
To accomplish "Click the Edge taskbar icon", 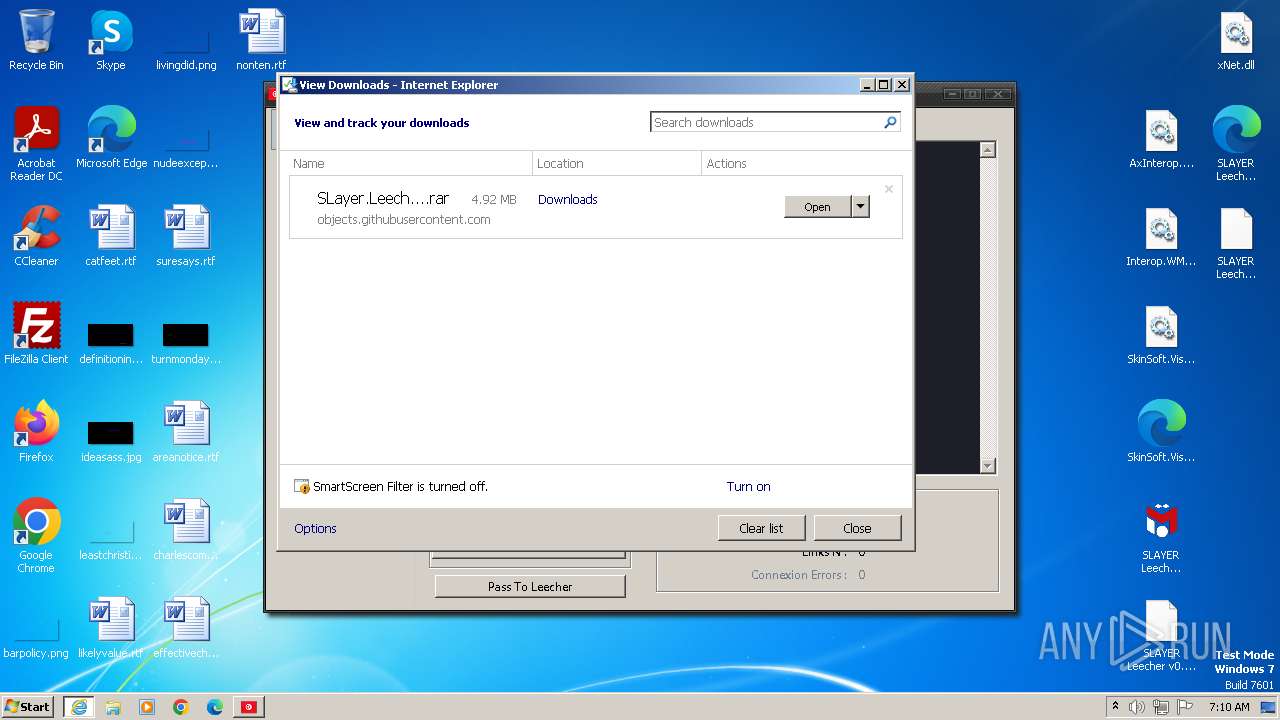I will coord(214,707).
